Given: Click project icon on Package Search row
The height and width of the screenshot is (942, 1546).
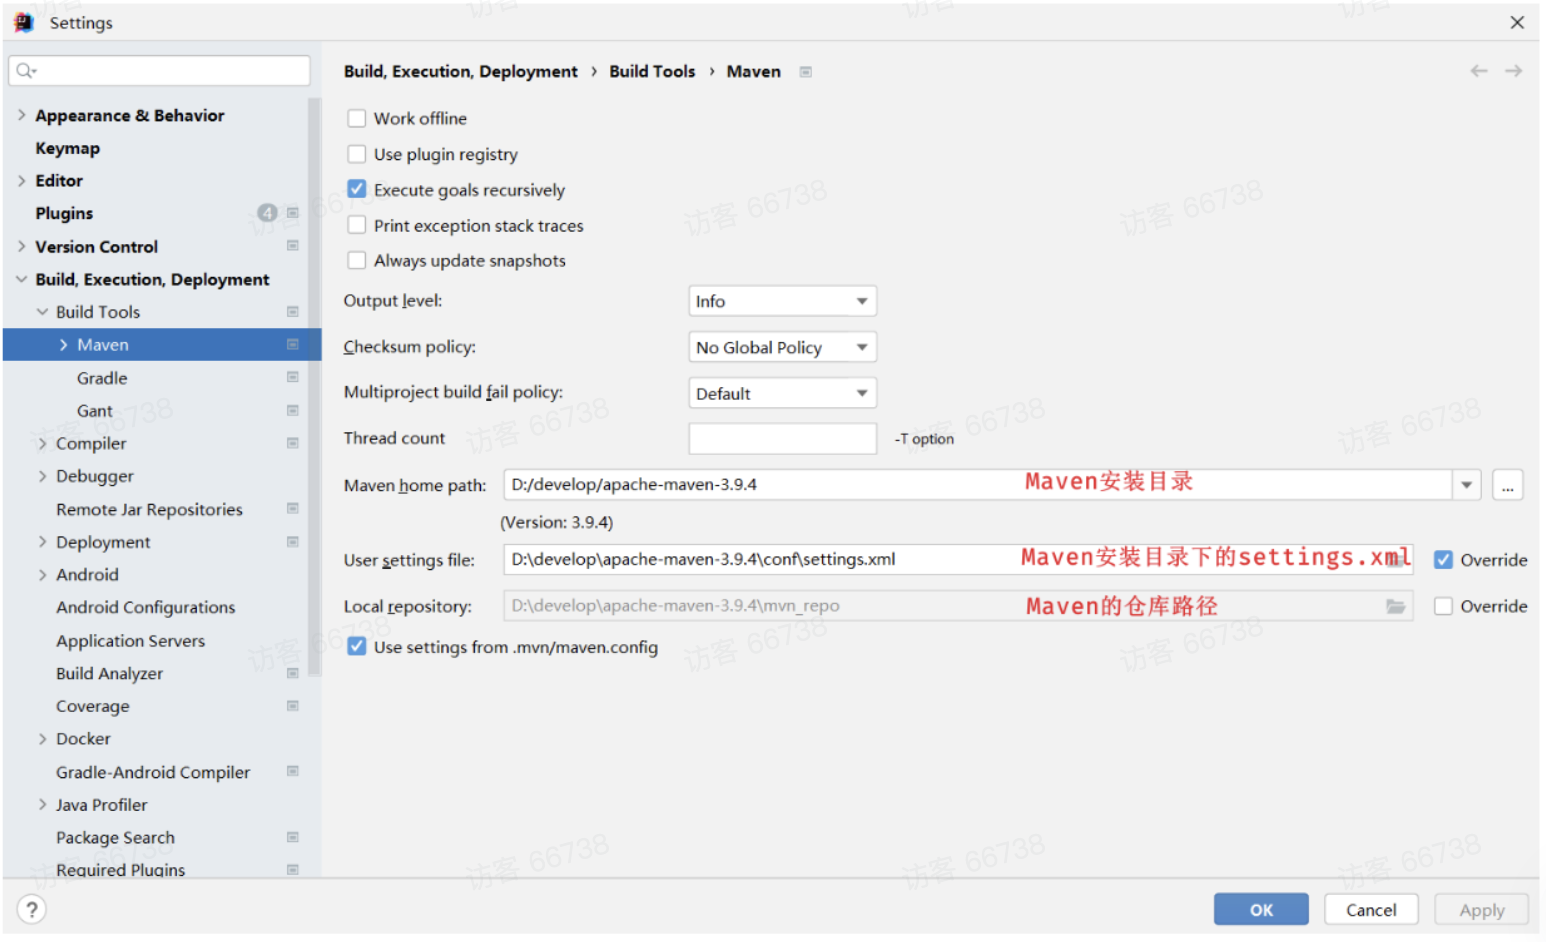Looking at the screenshot, I should pos(293,837).
